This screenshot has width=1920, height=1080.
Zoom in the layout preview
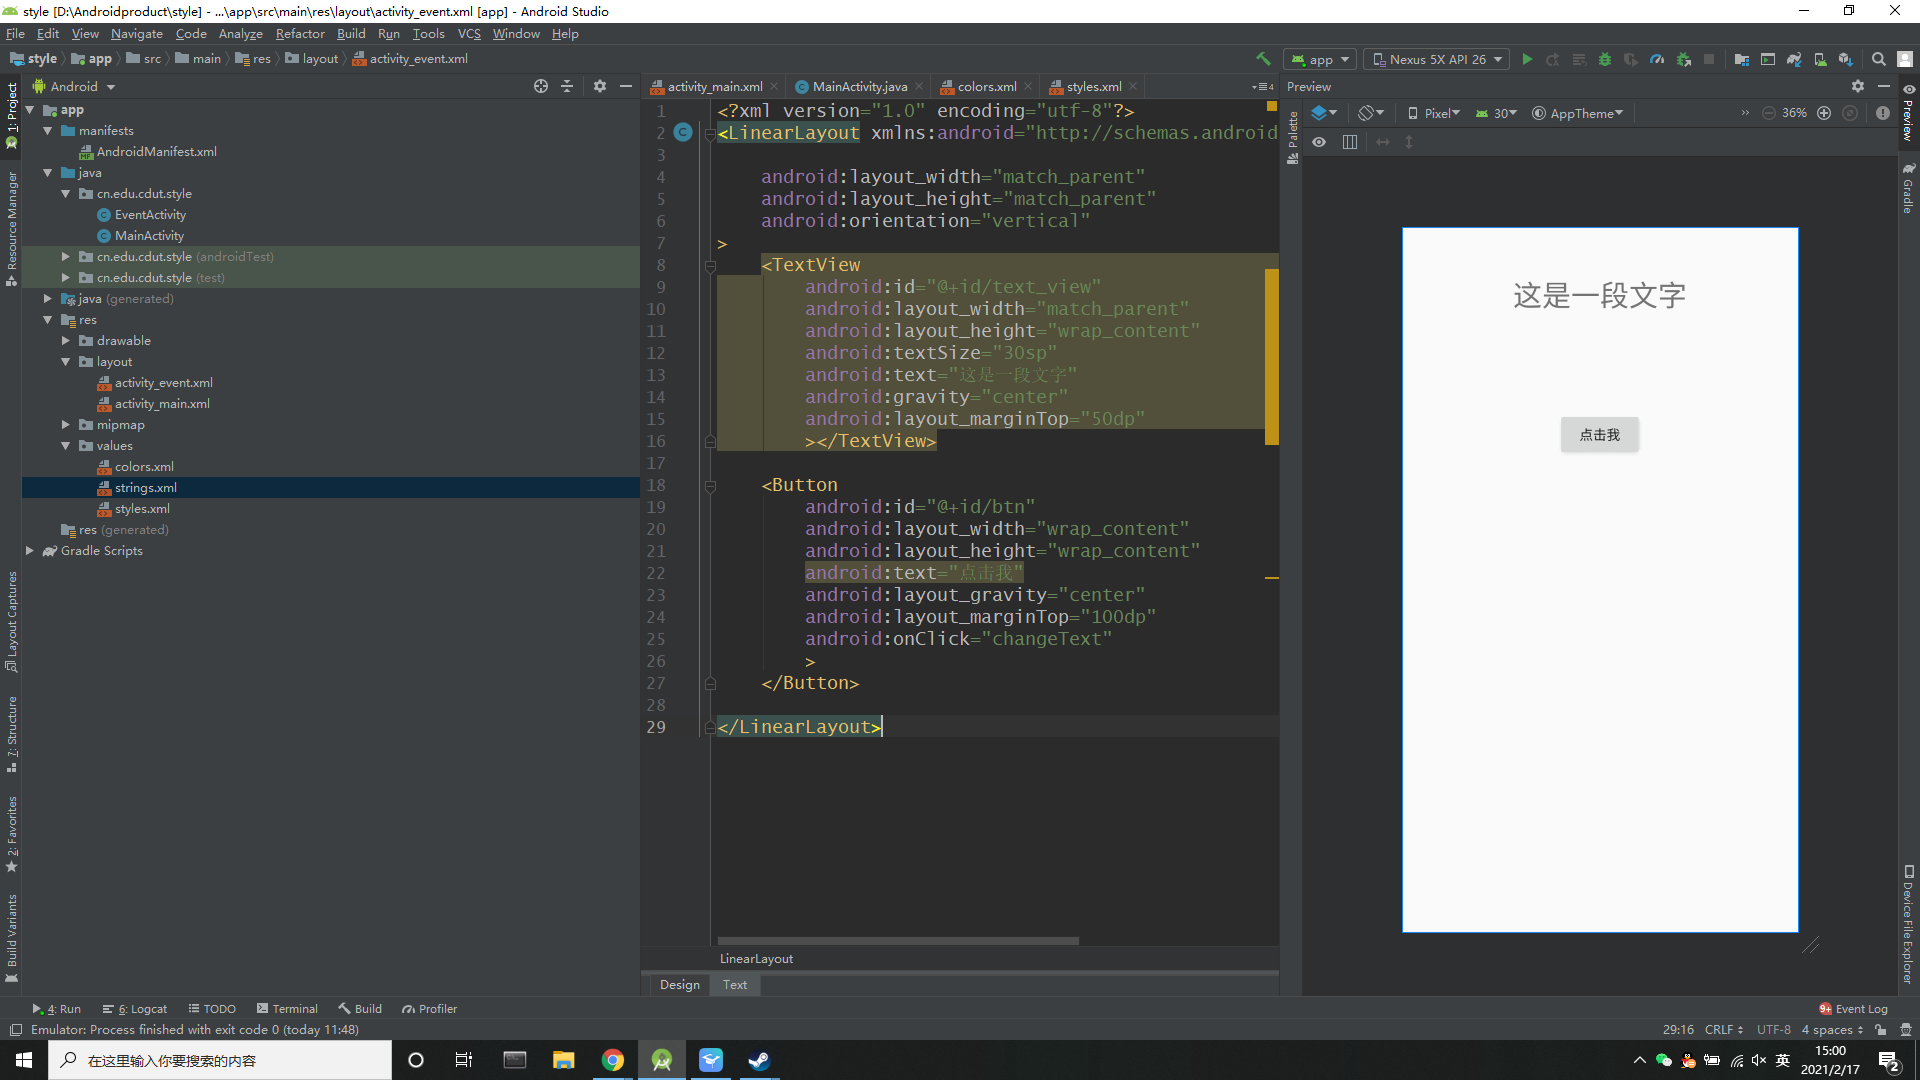[1824, 113]
